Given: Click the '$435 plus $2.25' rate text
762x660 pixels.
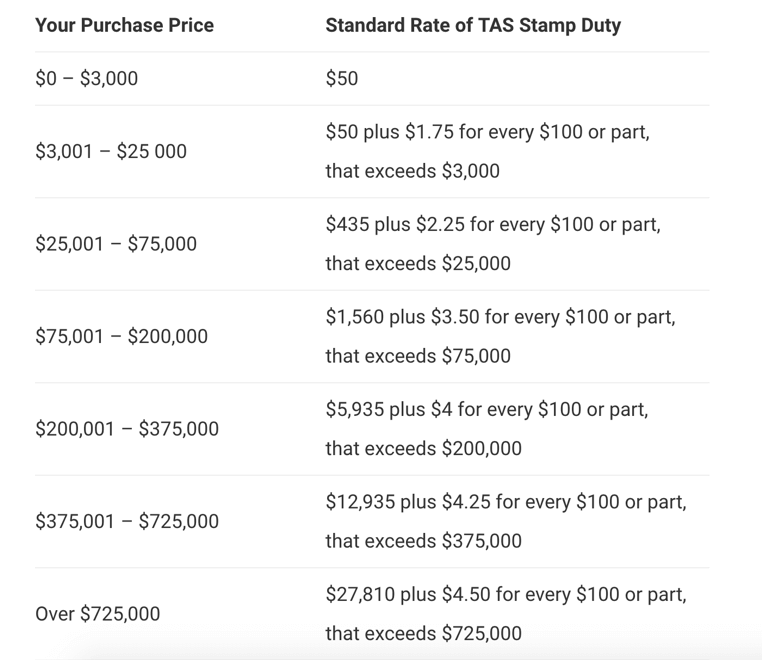Looking at the screenshot, I should (x=395, y=225).
